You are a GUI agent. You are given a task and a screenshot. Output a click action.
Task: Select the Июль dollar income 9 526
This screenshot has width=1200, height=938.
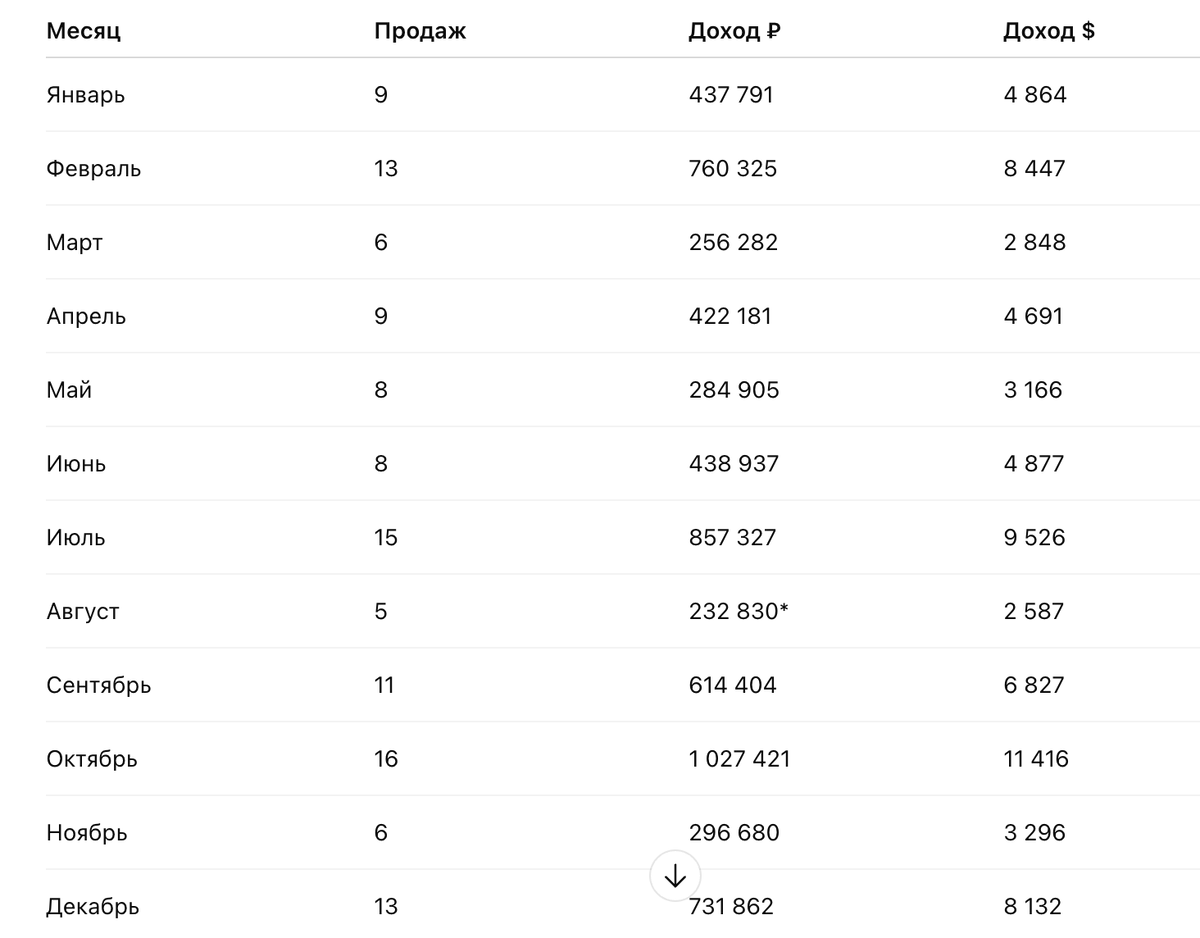[x=1035, y=538]
